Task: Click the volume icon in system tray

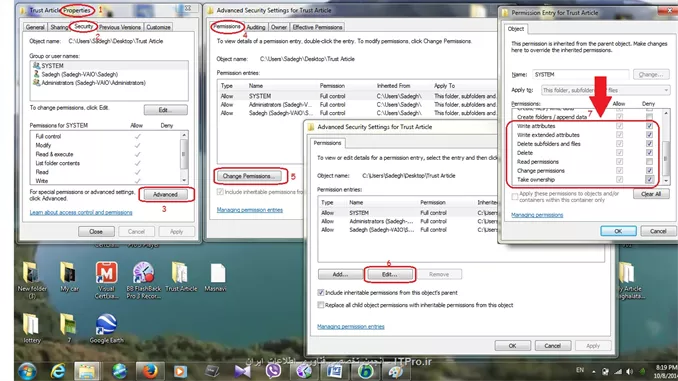Action: [630, 371]
